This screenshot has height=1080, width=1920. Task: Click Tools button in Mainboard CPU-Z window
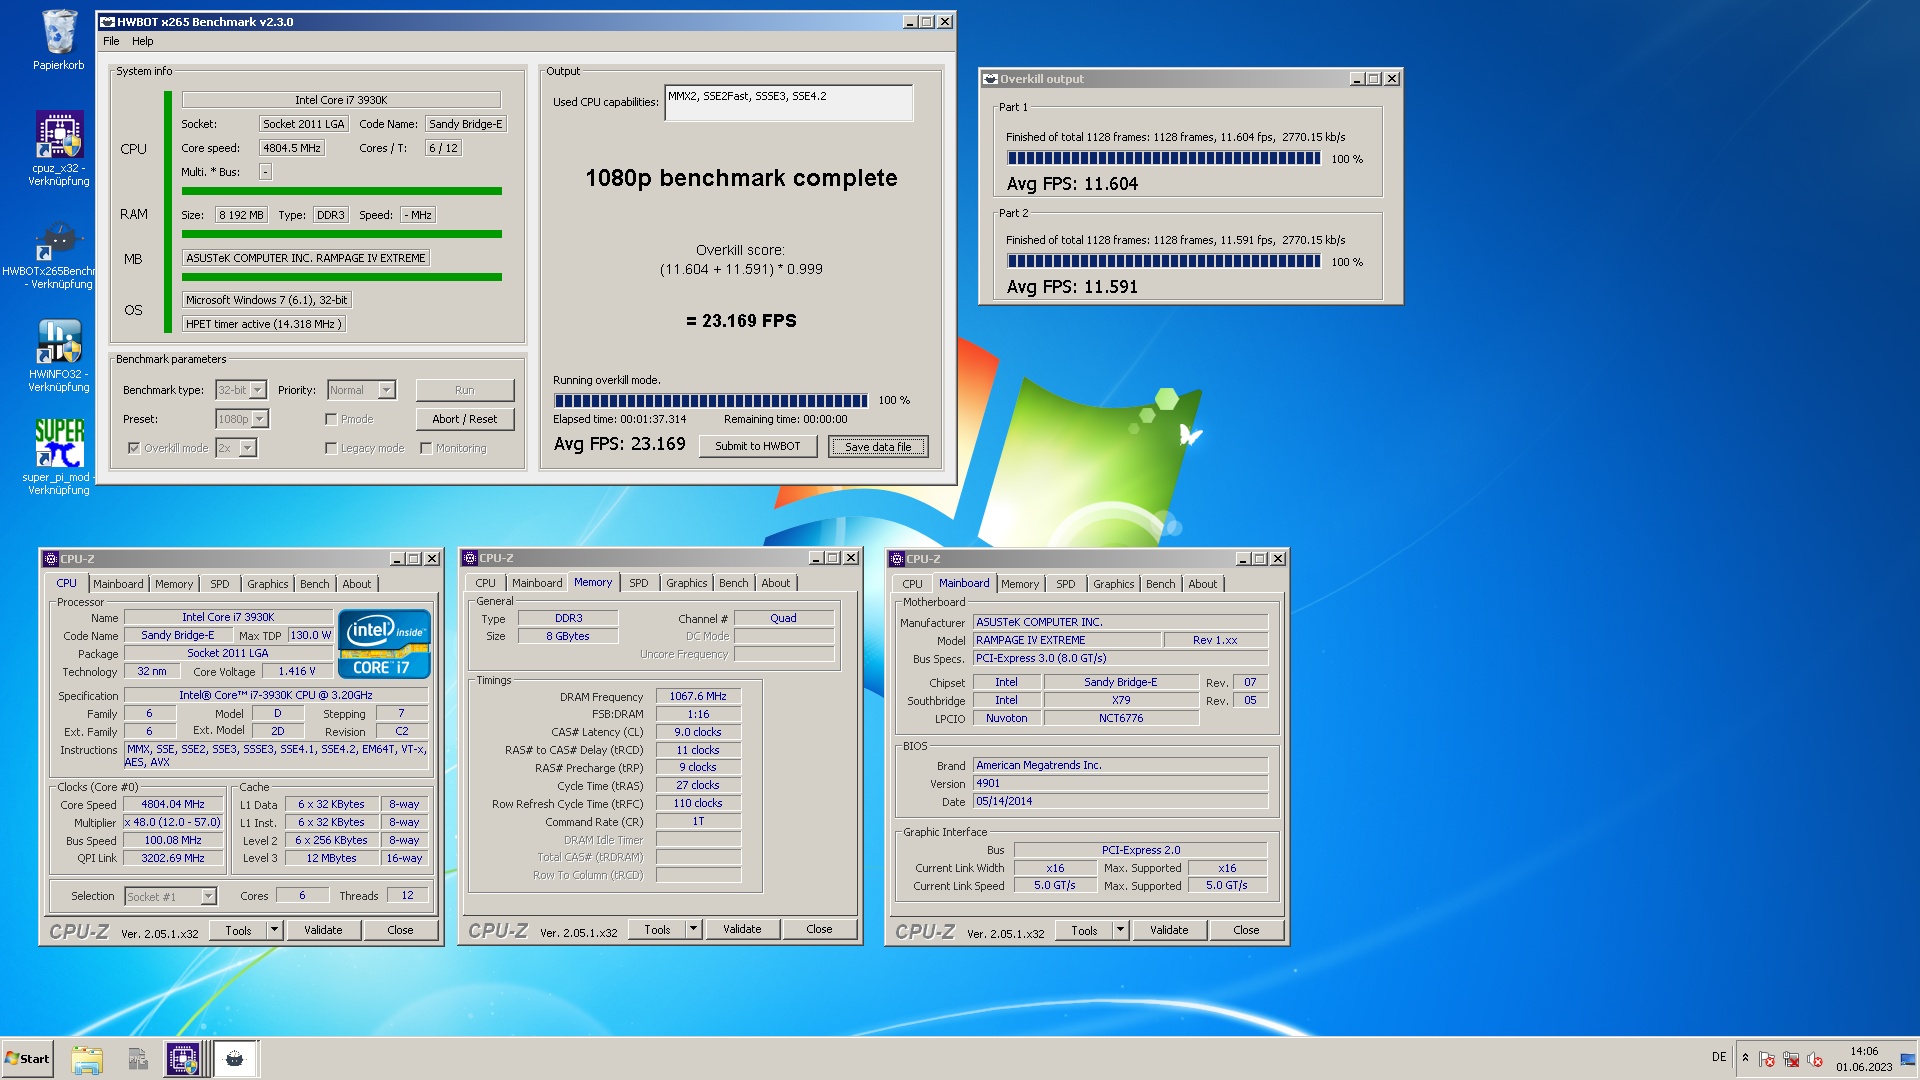click(x=1084, y=930)
